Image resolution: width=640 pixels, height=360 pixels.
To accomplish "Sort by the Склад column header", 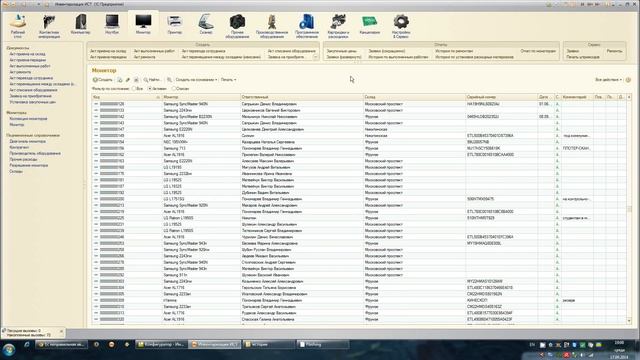I will tap(414, 97).
